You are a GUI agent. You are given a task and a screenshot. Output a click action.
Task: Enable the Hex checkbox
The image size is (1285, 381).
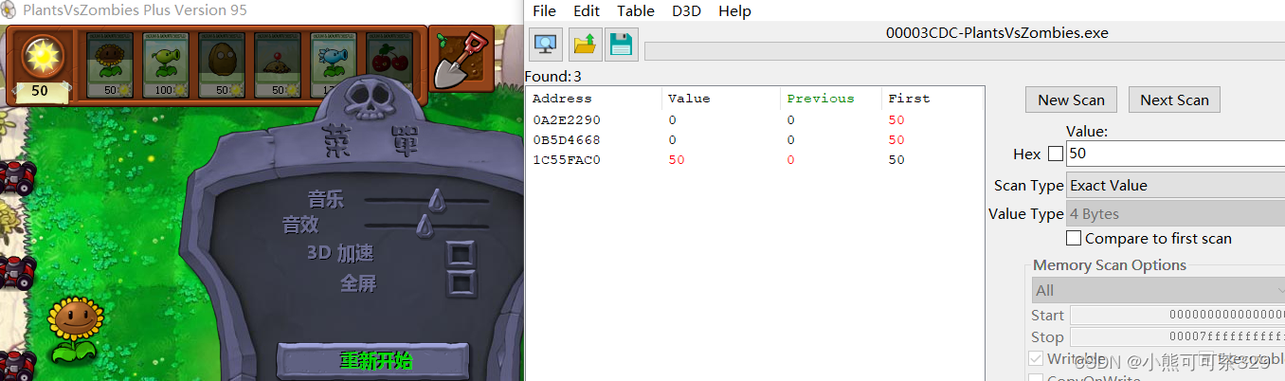click(1055, 154)
